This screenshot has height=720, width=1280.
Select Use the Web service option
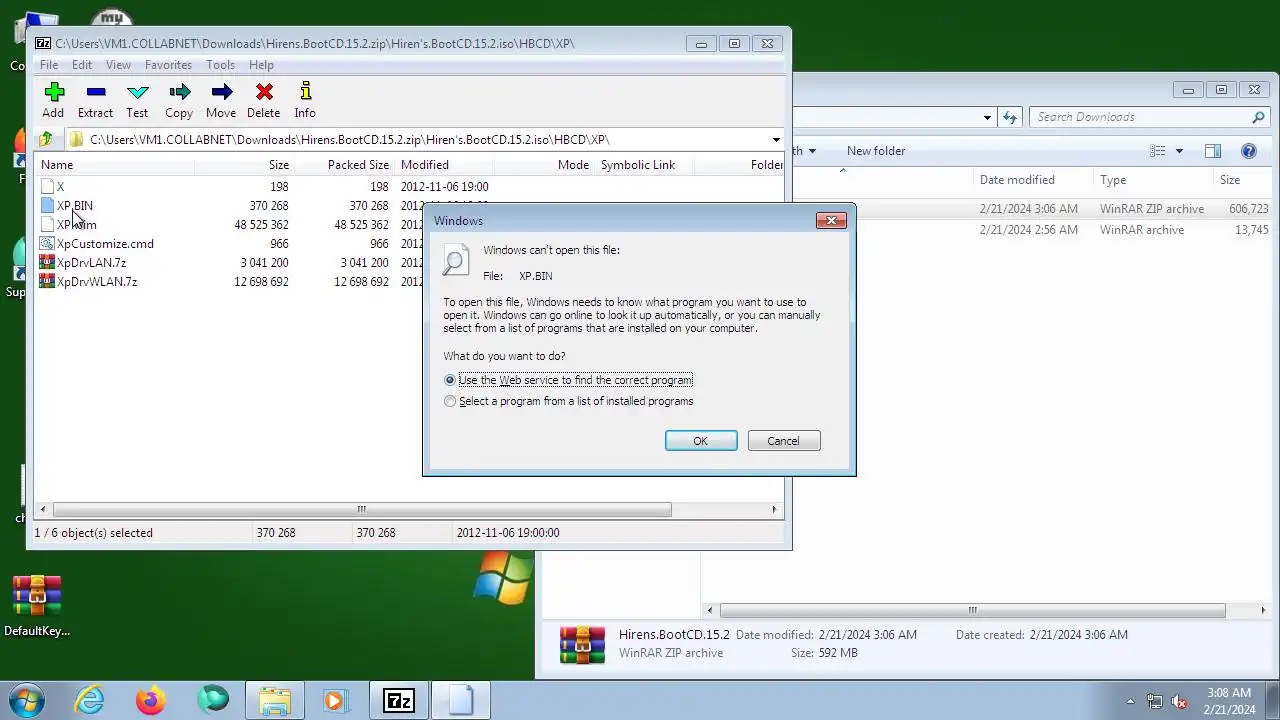pos(568,380)
